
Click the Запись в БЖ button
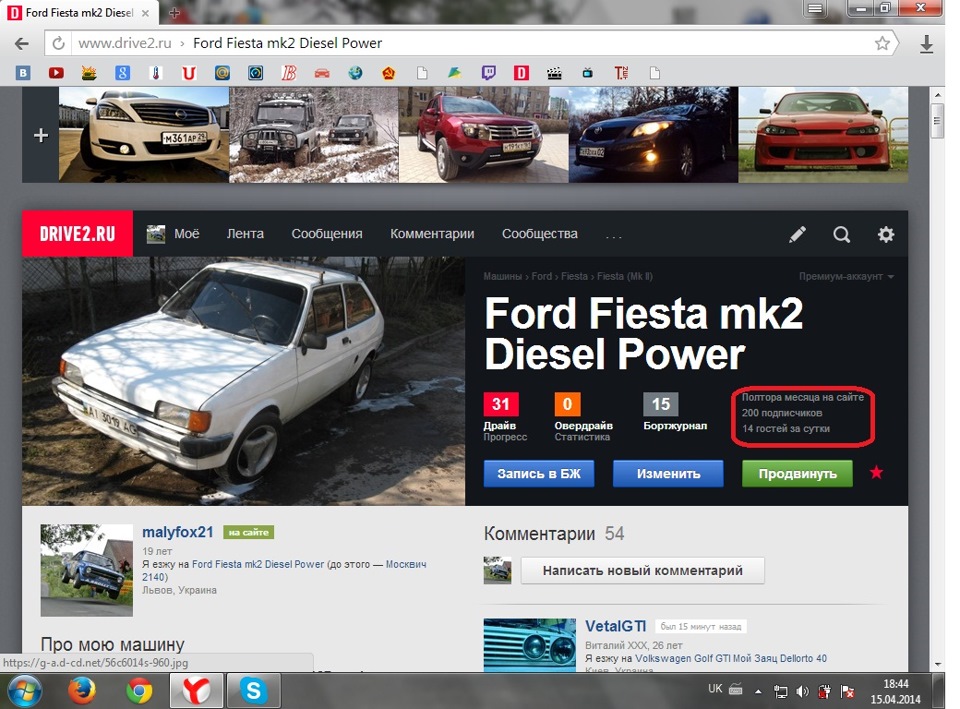pyautogui.click(x=539, y=473)
